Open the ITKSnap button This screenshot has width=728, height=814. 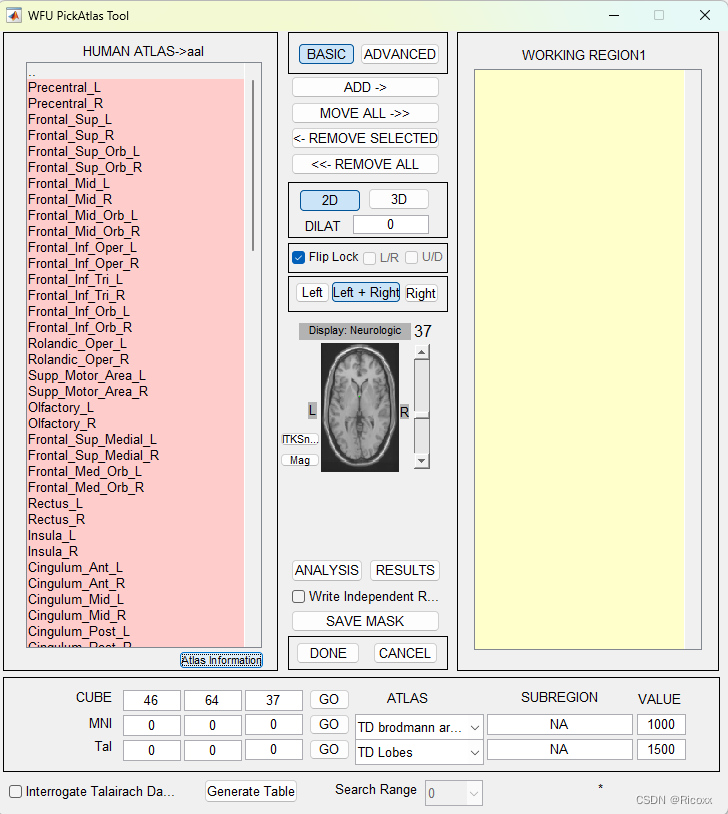(x=300, y=439)
